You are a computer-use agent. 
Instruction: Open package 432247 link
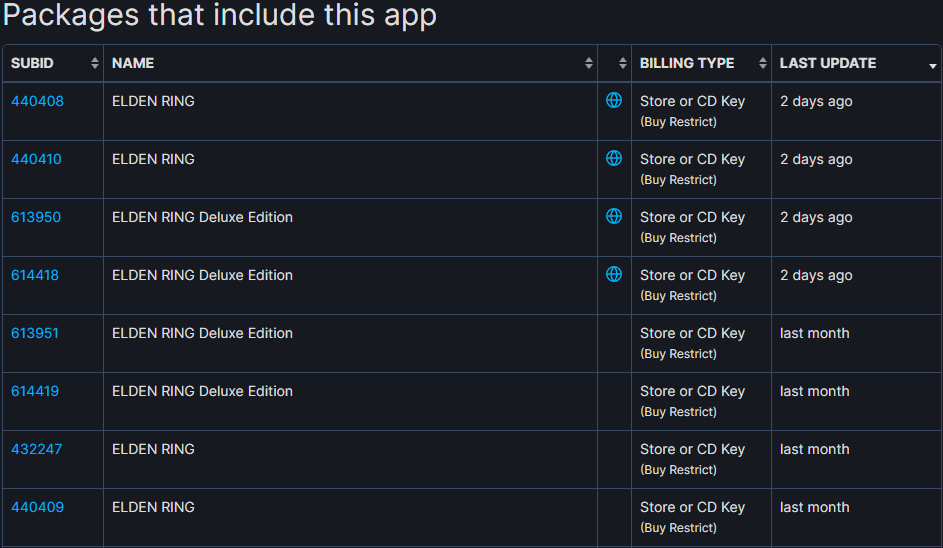point(36,449)
